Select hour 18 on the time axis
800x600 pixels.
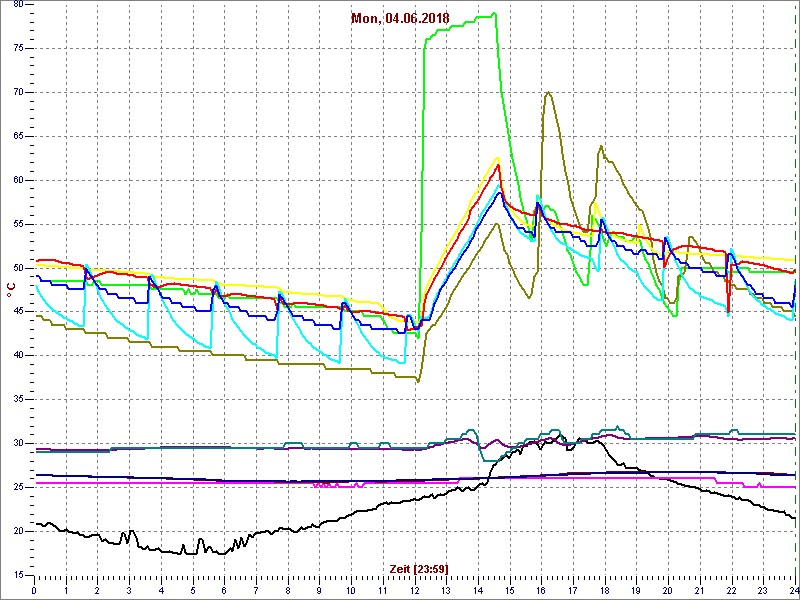[605, 591]
